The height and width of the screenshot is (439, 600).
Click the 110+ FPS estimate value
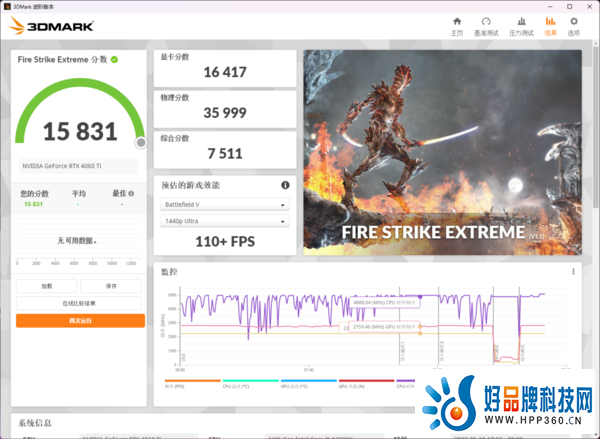pos(225,242)
